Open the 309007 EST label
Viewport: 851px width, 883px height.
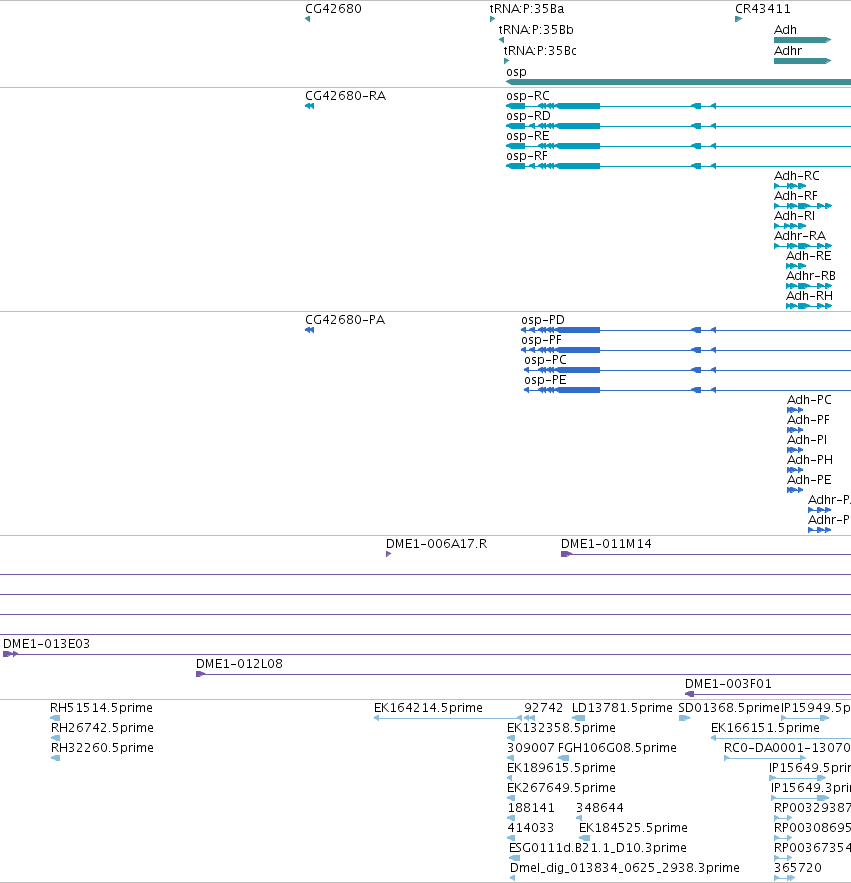click(x=531, y=748)
